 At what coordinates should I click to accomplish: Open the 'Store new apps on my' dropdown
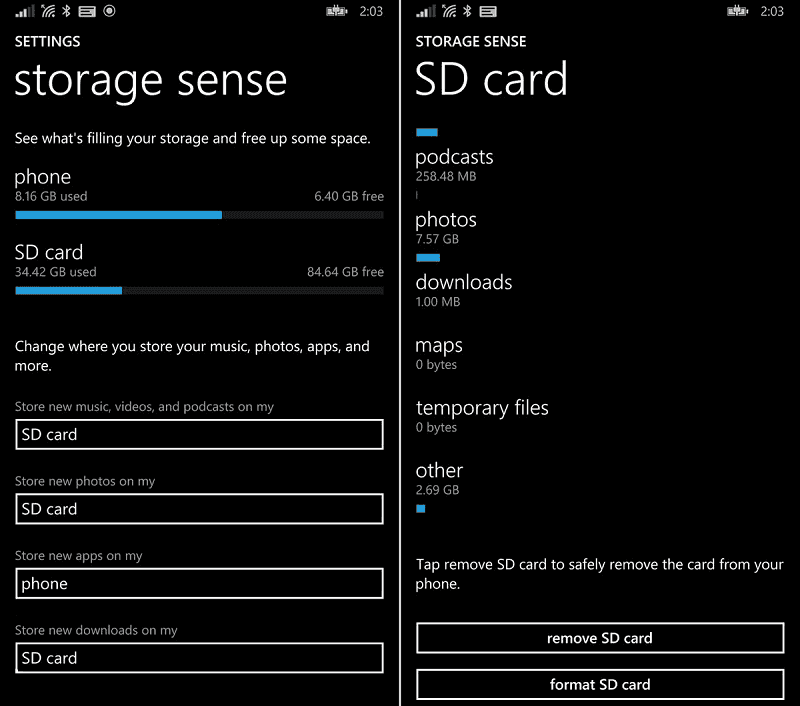tap(199, 583)
